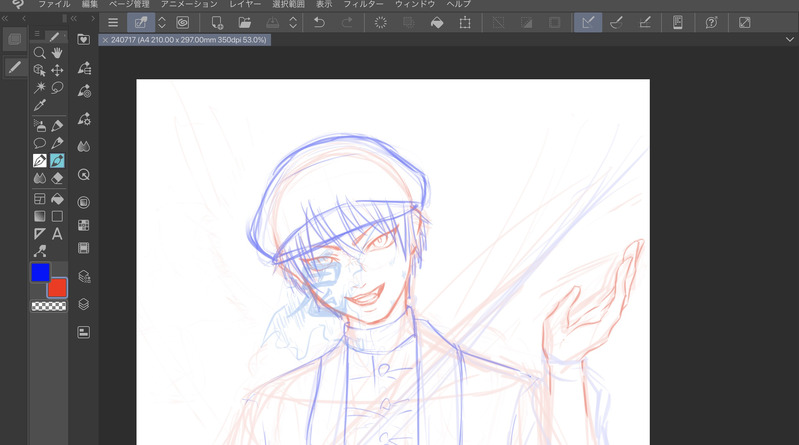Open the Navigator palette circle-arrow icon

[84, 175]
